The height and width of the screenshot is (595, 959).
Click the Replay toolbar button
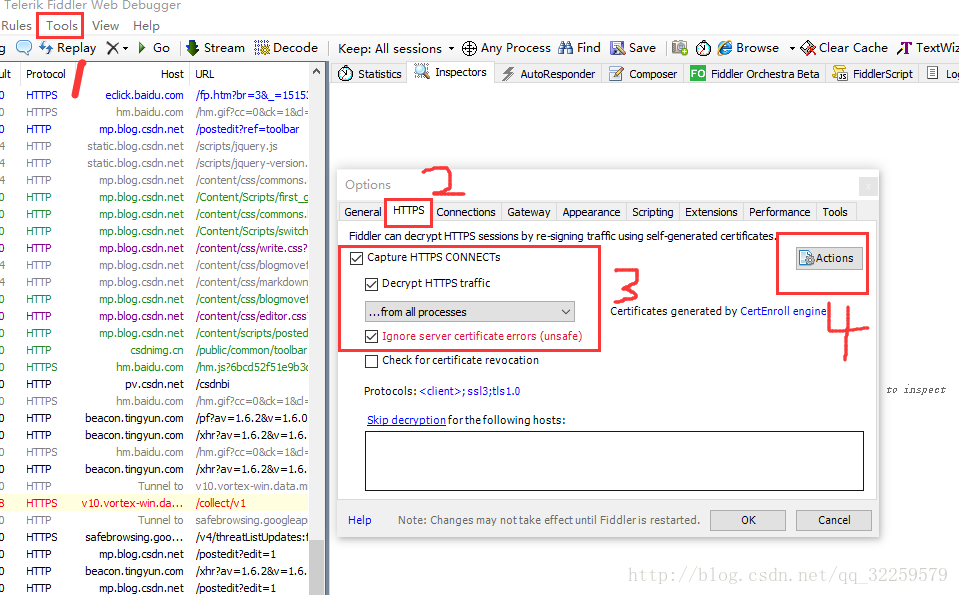click(68, 48)
